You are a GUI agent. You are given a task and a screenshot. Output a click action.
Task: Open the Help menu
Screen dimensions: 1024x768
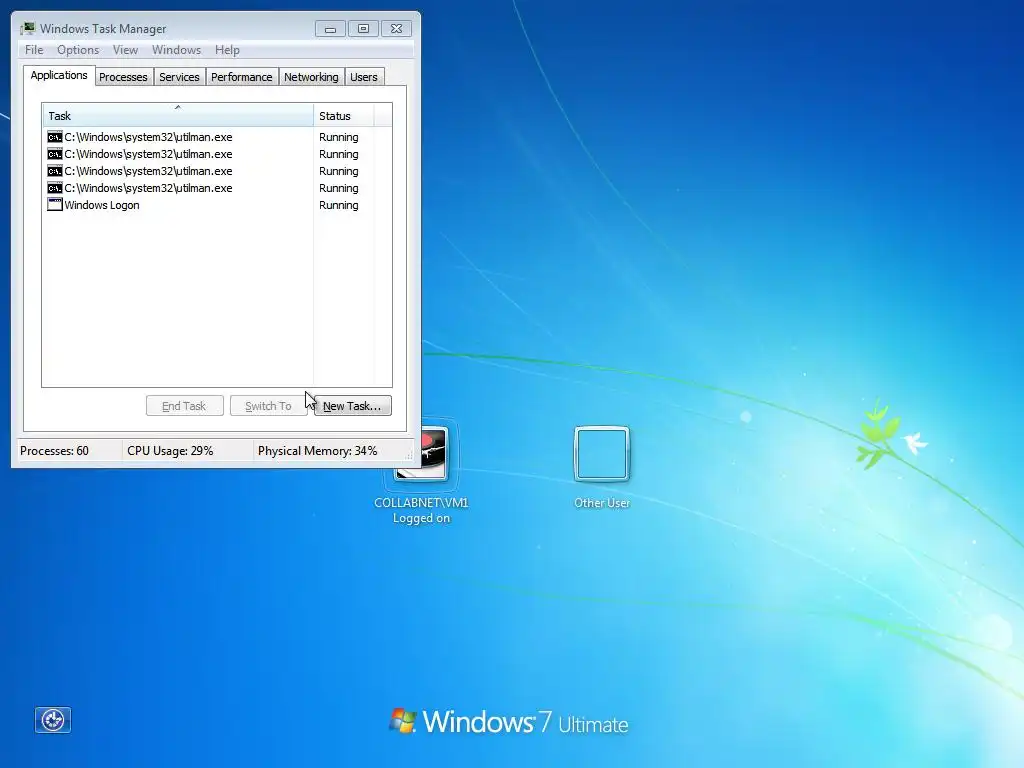(227, 50)
